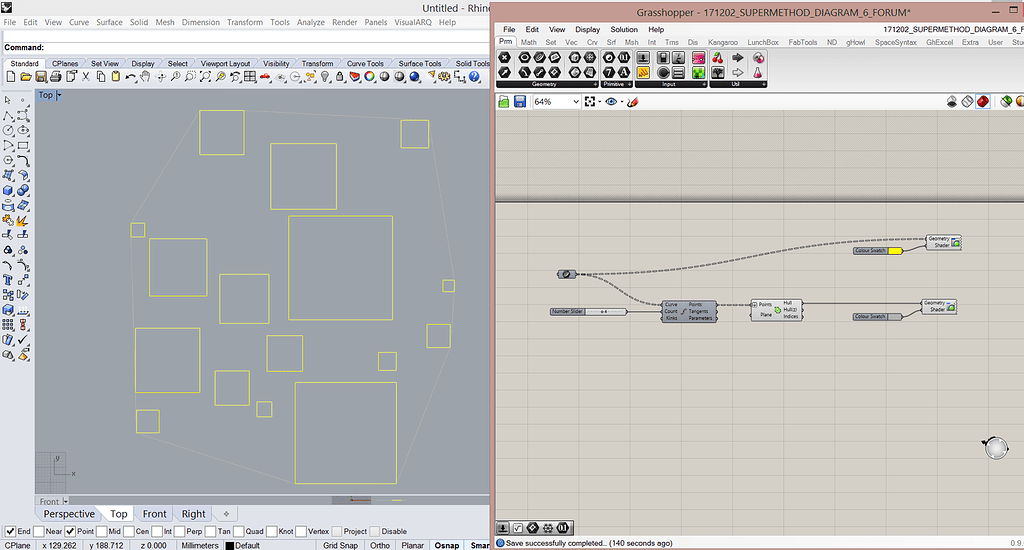Click the blue Help question mark icon

(475, 77)
